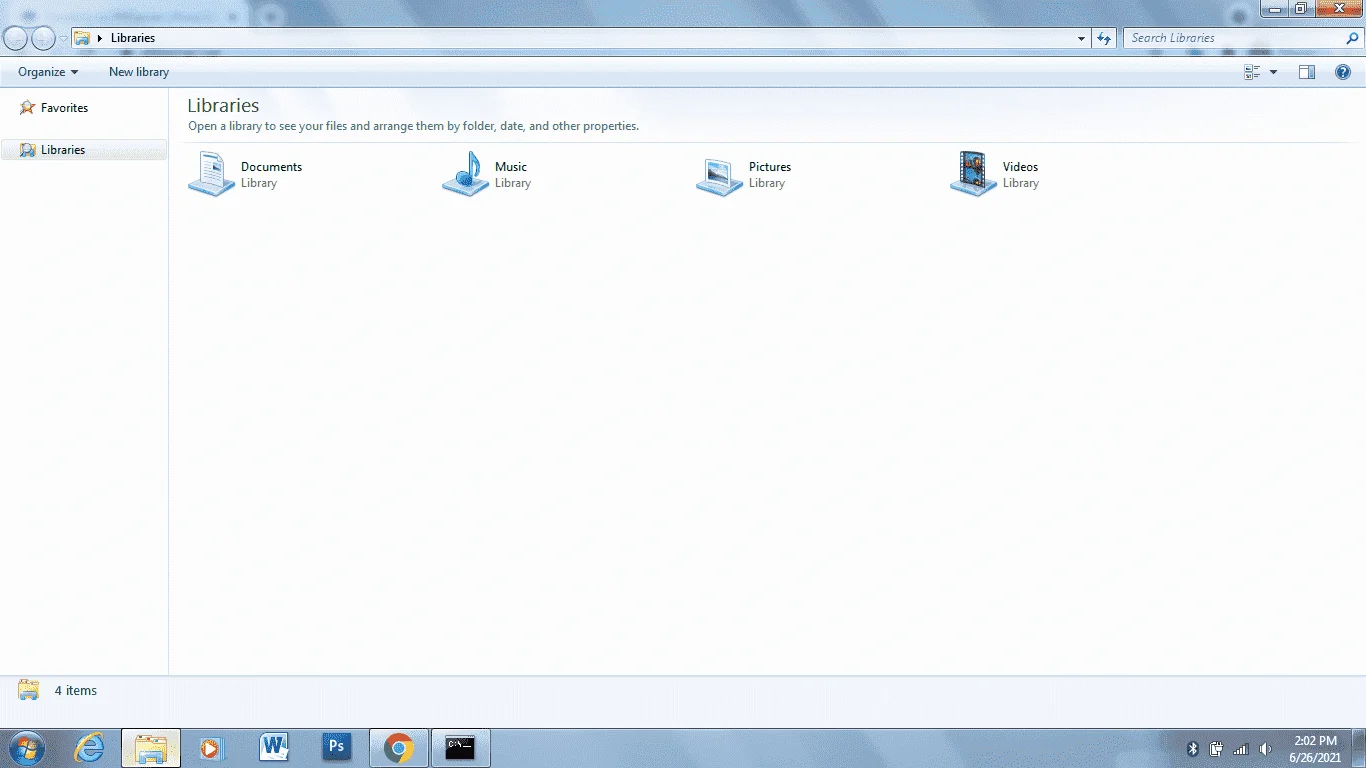Switch to Command Prompt taskbar window

pos(460,748)
